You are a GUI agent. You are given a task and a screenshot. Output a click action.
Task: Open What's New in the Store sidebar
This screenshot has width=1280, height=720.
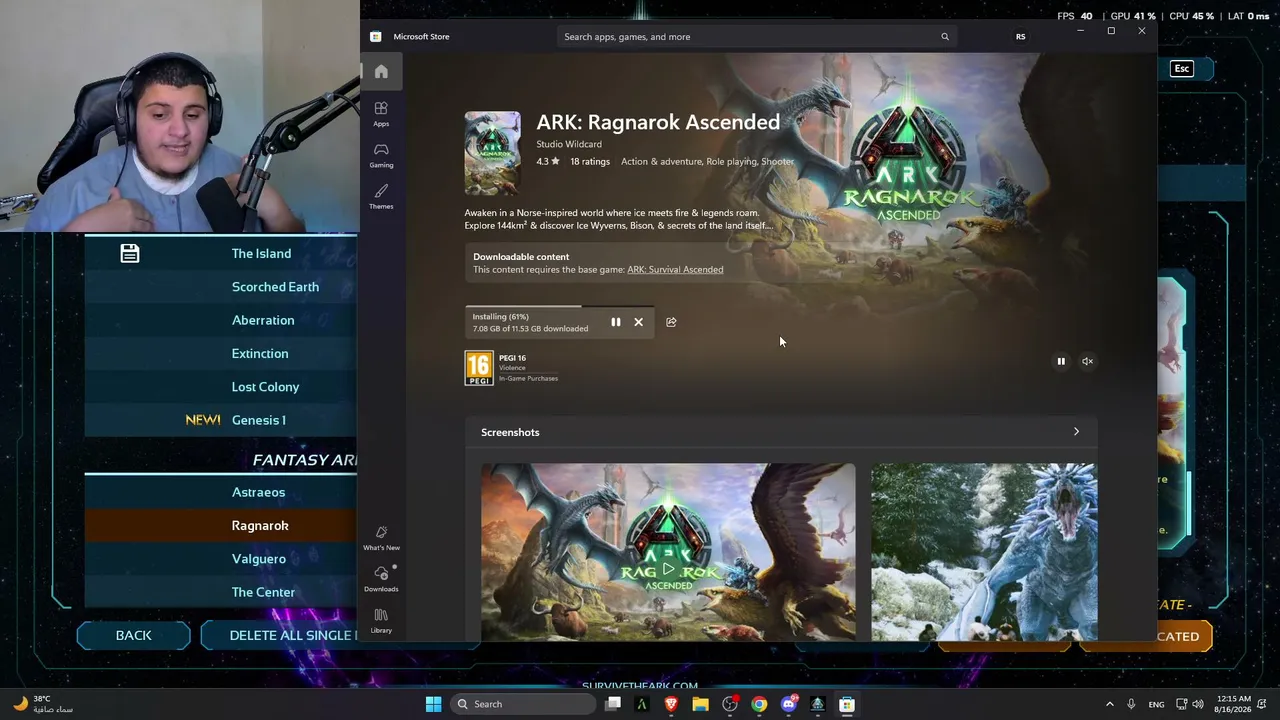coord(381,538)
